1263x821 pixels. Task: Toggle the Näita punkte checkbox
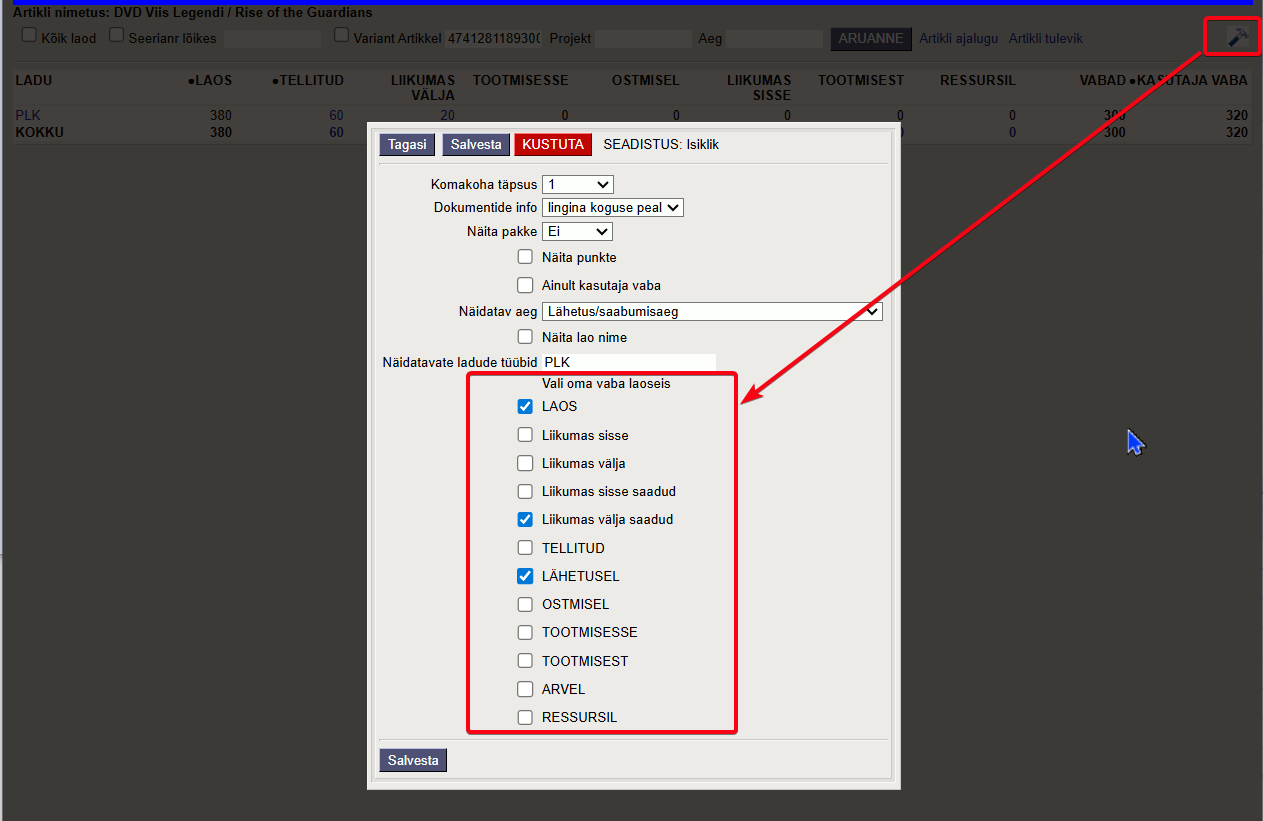[525, 257]
